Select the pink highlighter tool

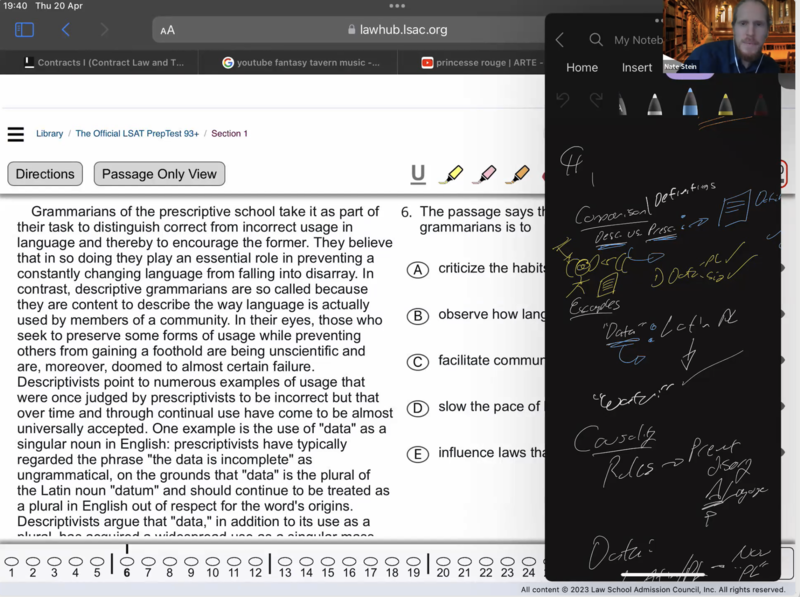(484, 174)
